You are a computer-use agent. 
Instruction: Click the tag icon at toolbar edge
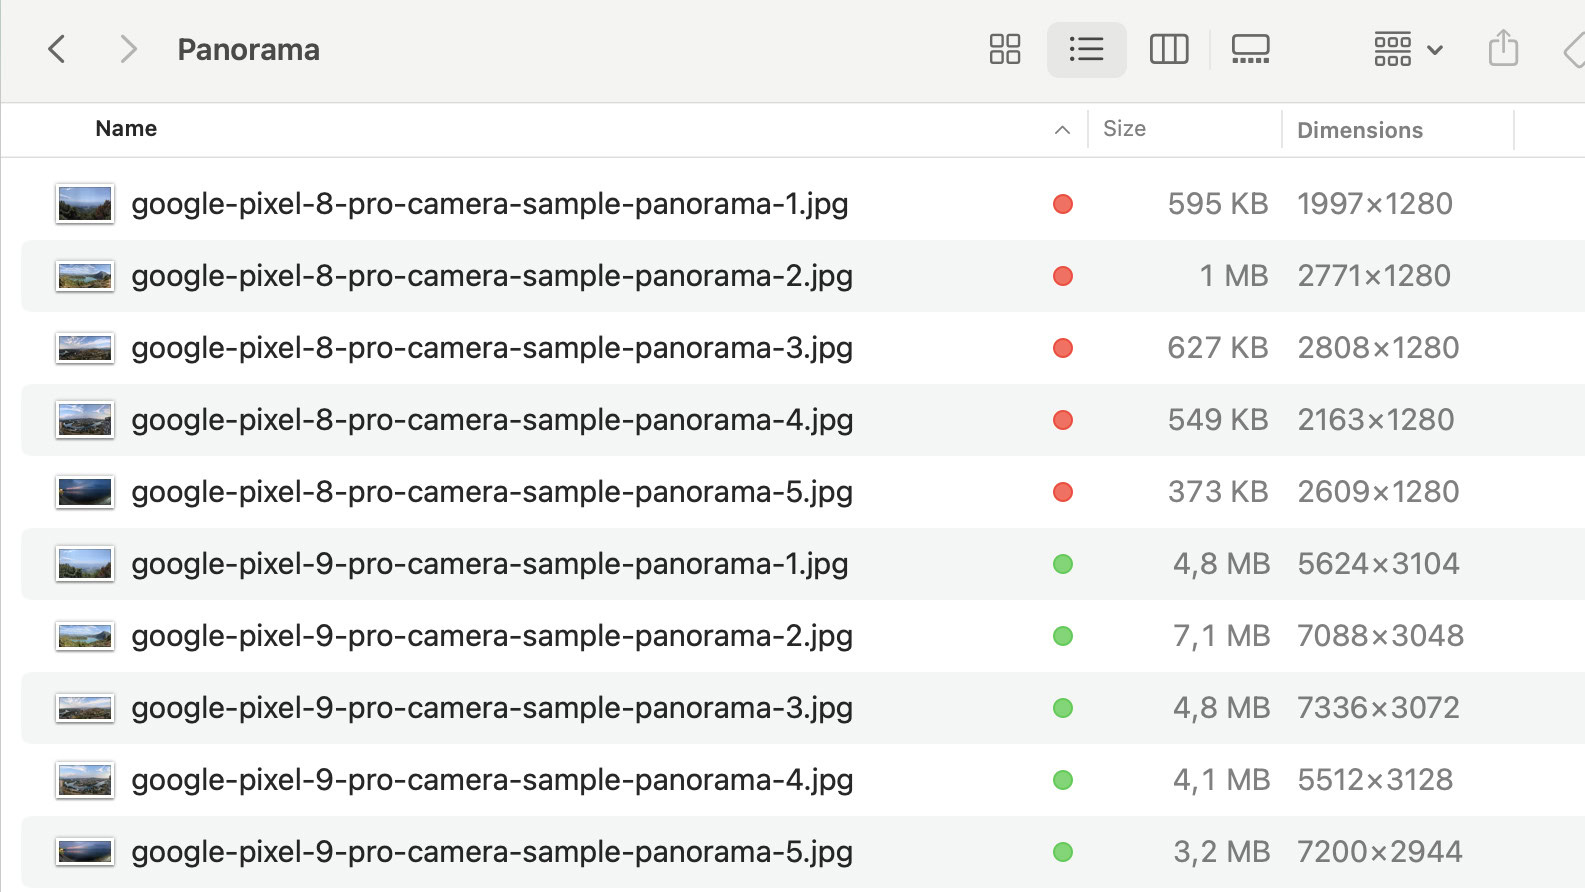[x=1574, y=50]
